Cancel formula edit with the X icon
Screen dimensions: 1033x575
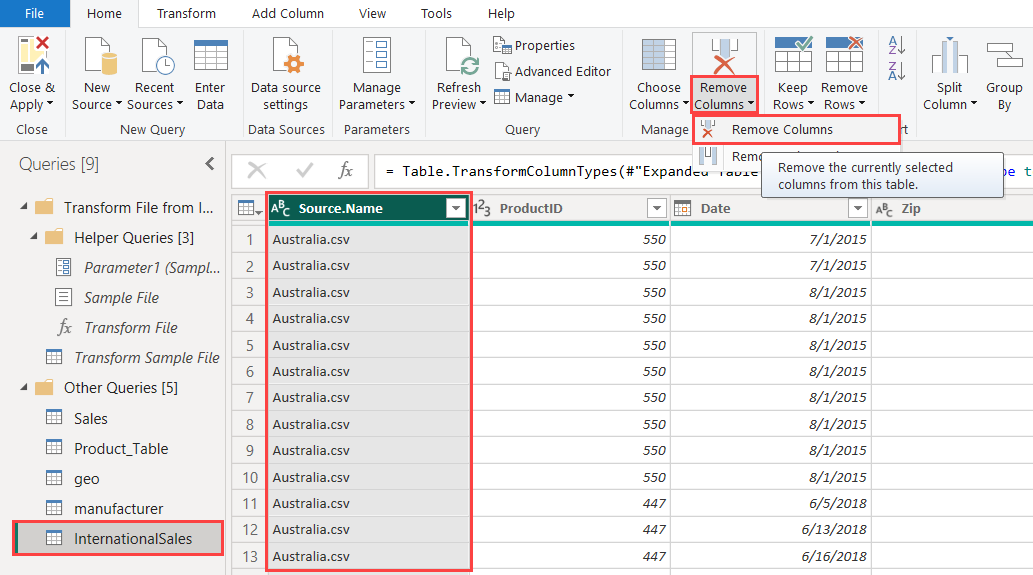[x=257, y=171]
